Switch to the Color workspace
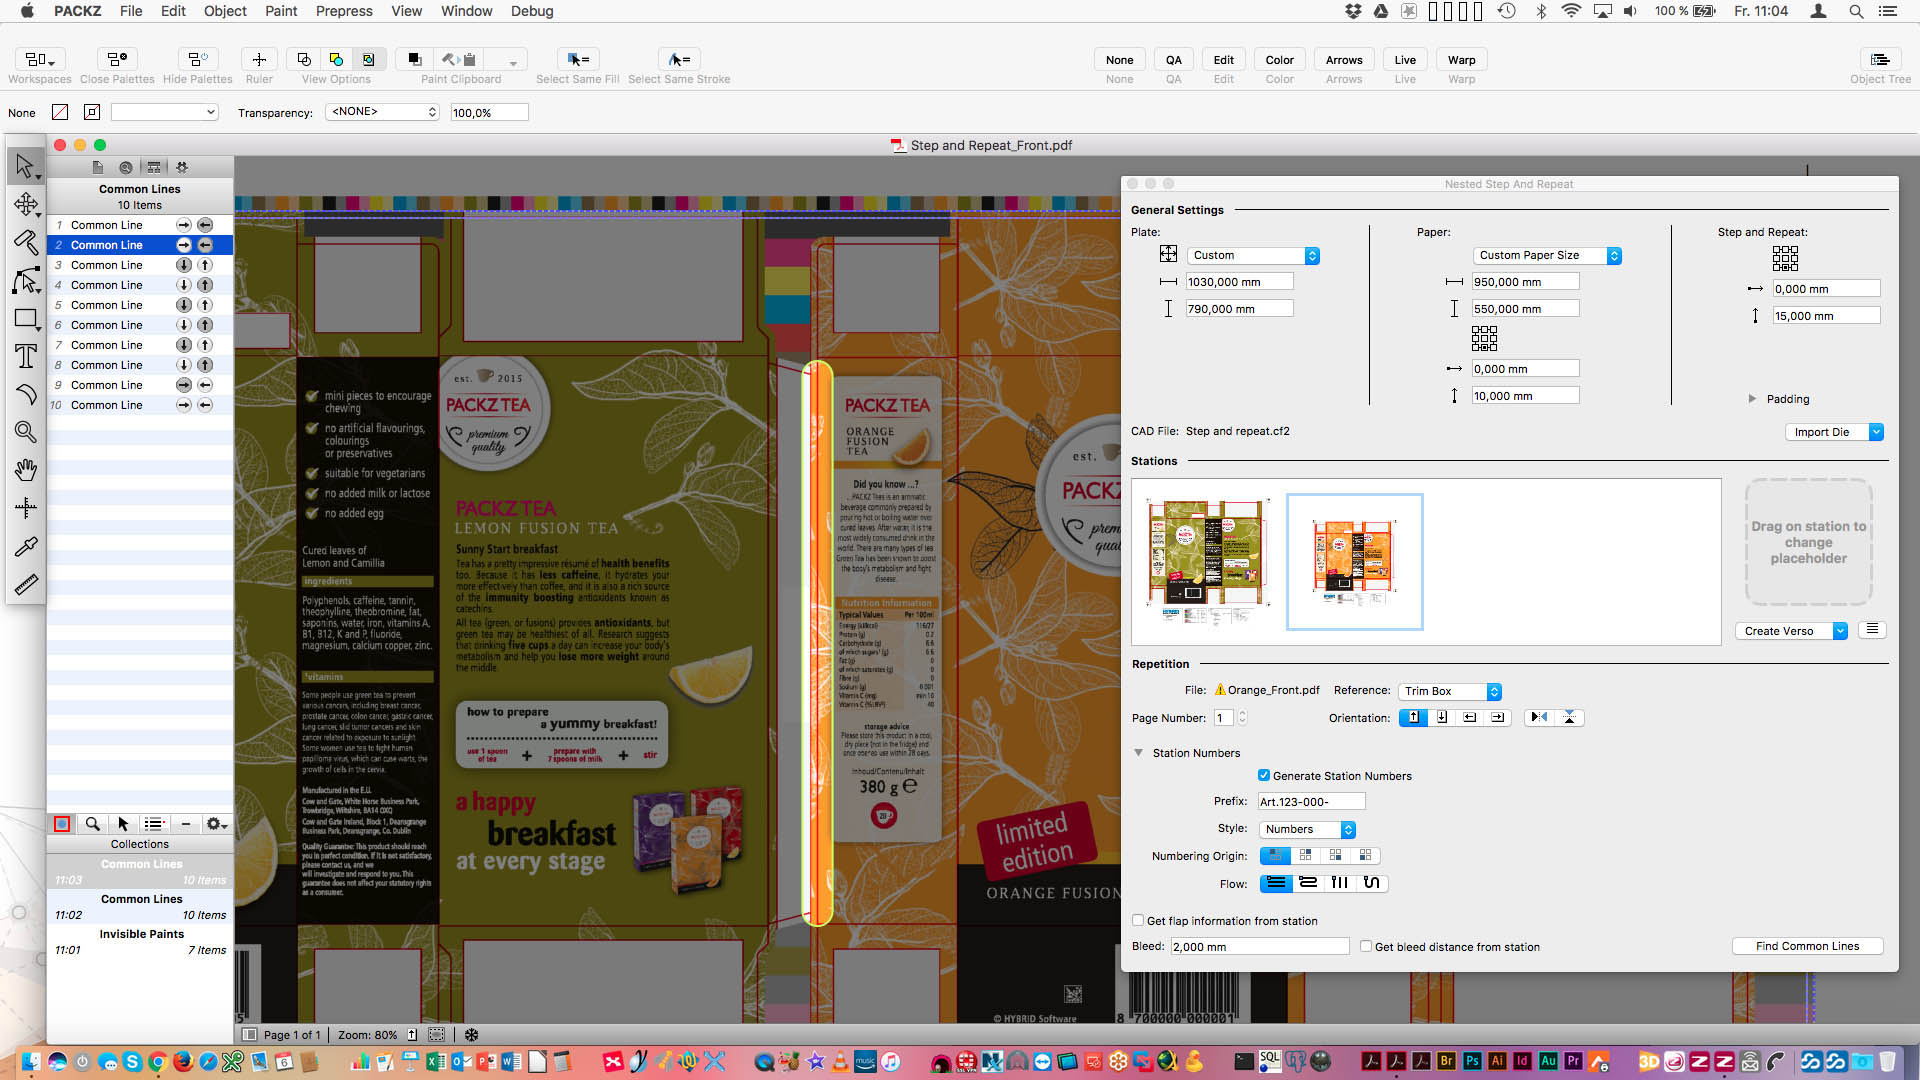The height and width of the screenshot is (1080, 1920). (x=1279, y=60)
